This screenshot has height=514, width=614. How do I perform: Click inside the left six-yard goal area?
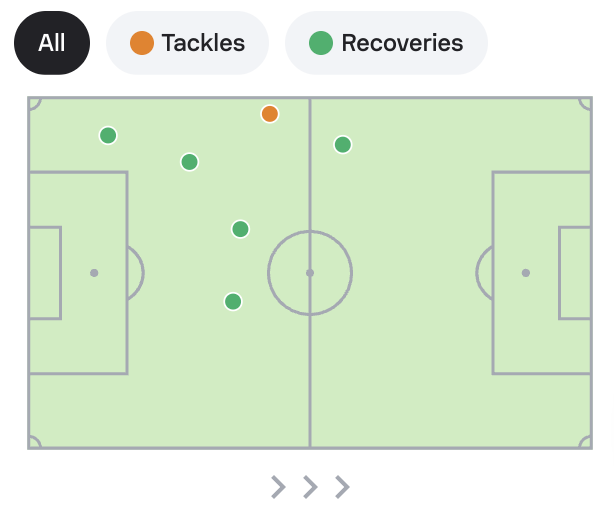45,273
